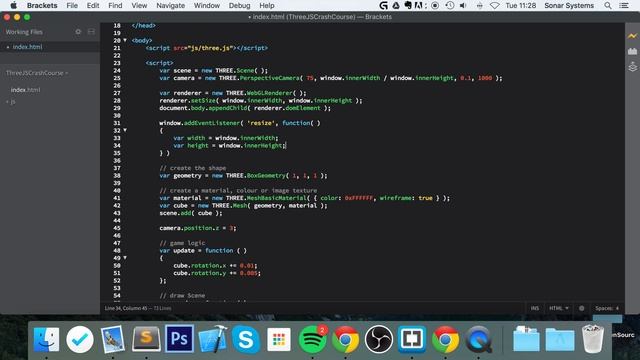Open the Applications folder in the dock

560,339
